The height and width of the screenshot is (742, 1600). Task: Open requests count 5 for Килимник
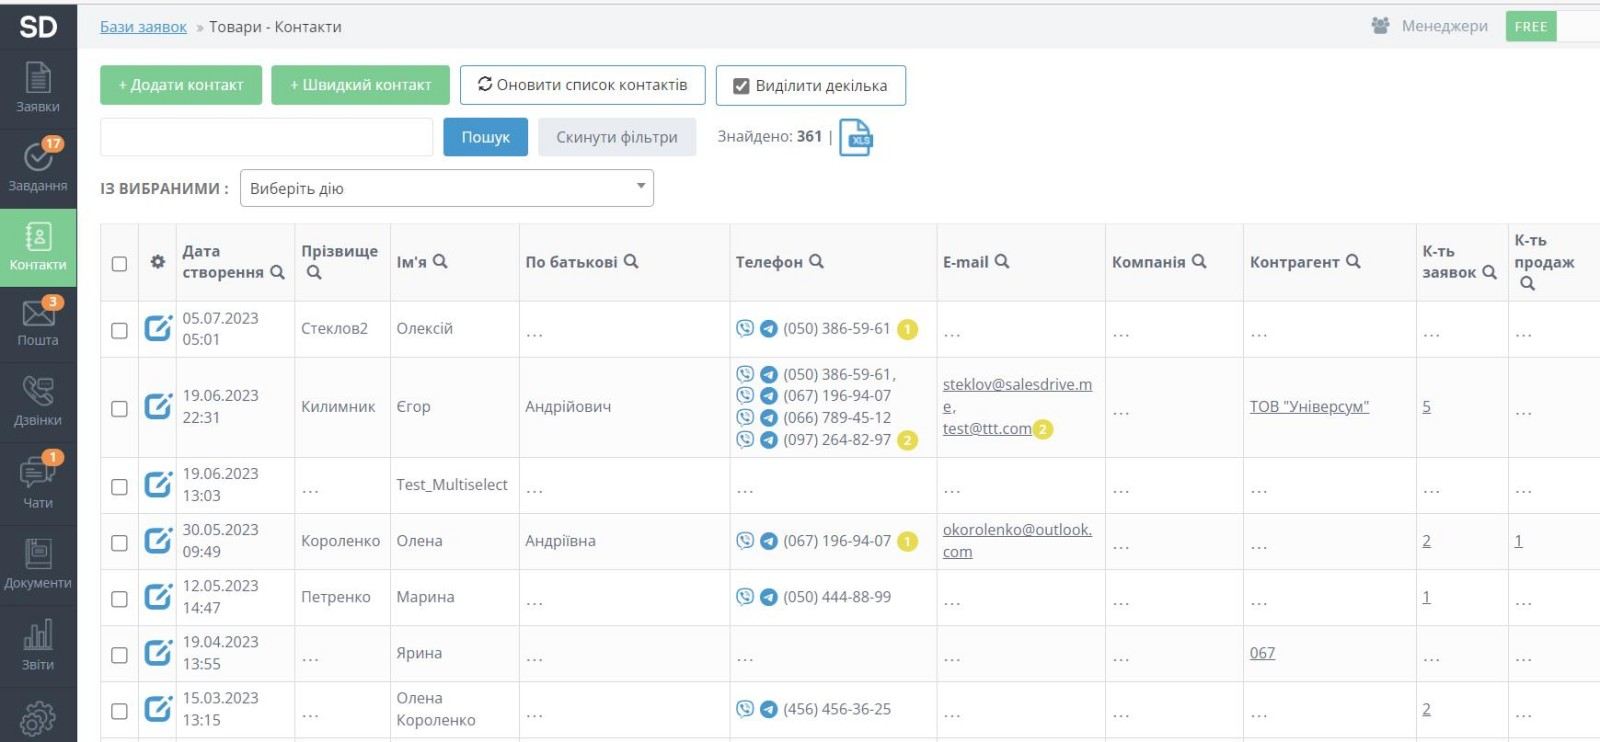(1426, 407)
